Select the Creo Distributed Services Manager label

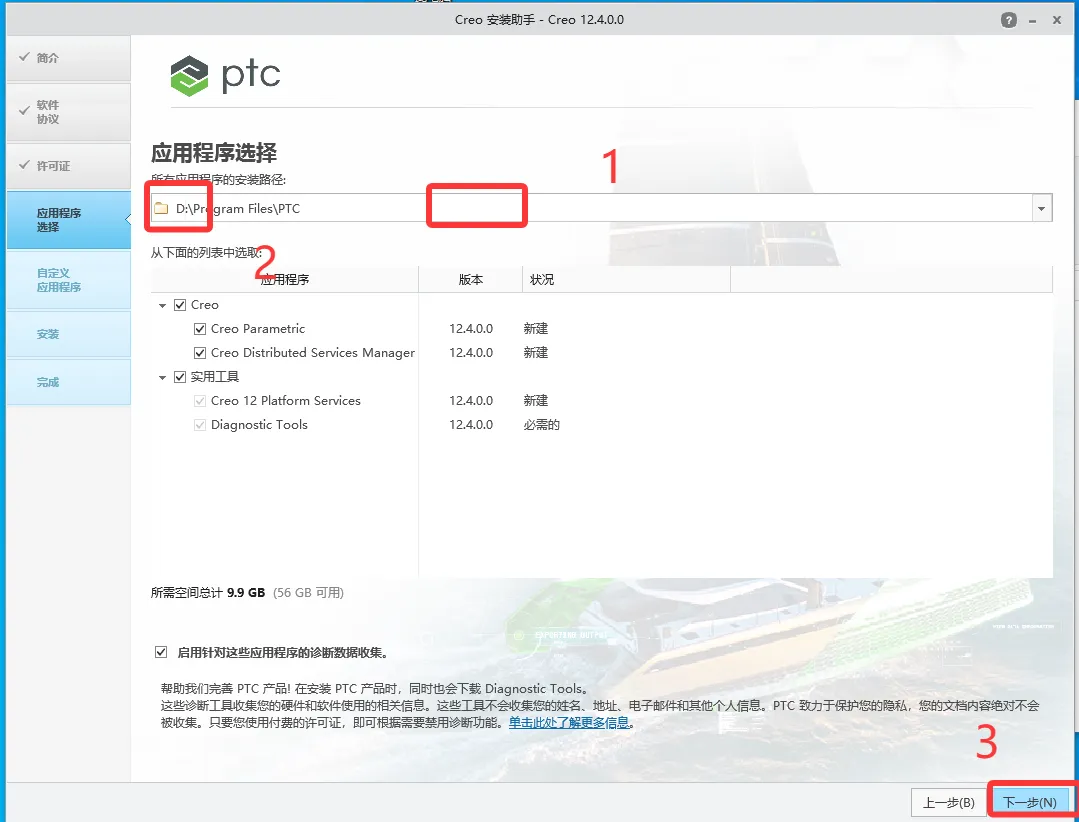pos(313,353)
